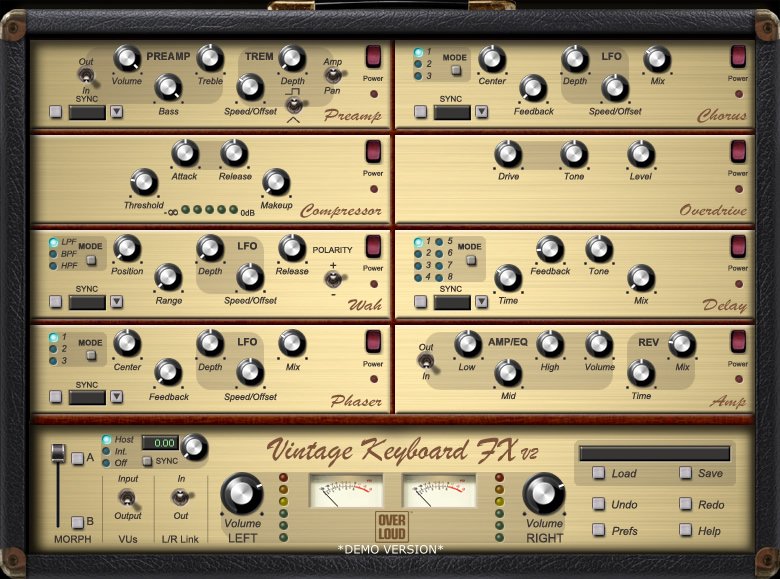Click the Wah power button

[373, 246]
